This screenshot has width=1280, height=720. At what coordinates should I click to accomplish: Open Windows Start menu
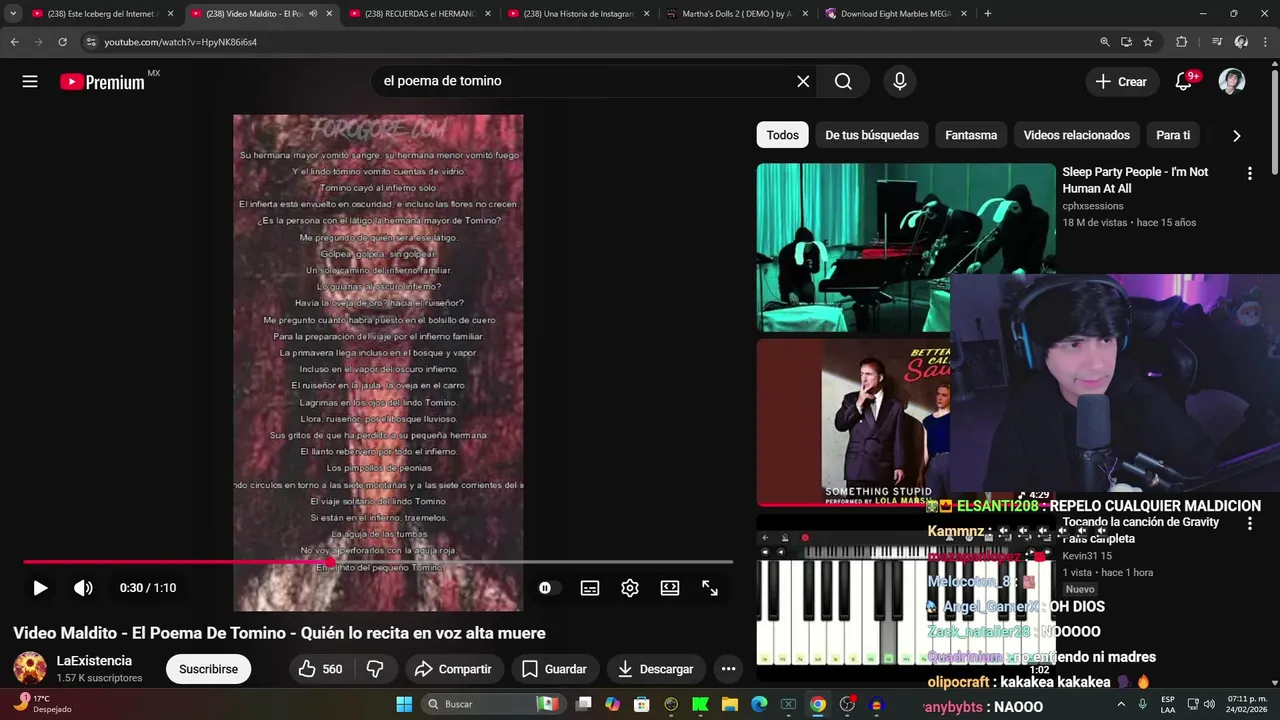pos(404,704)
